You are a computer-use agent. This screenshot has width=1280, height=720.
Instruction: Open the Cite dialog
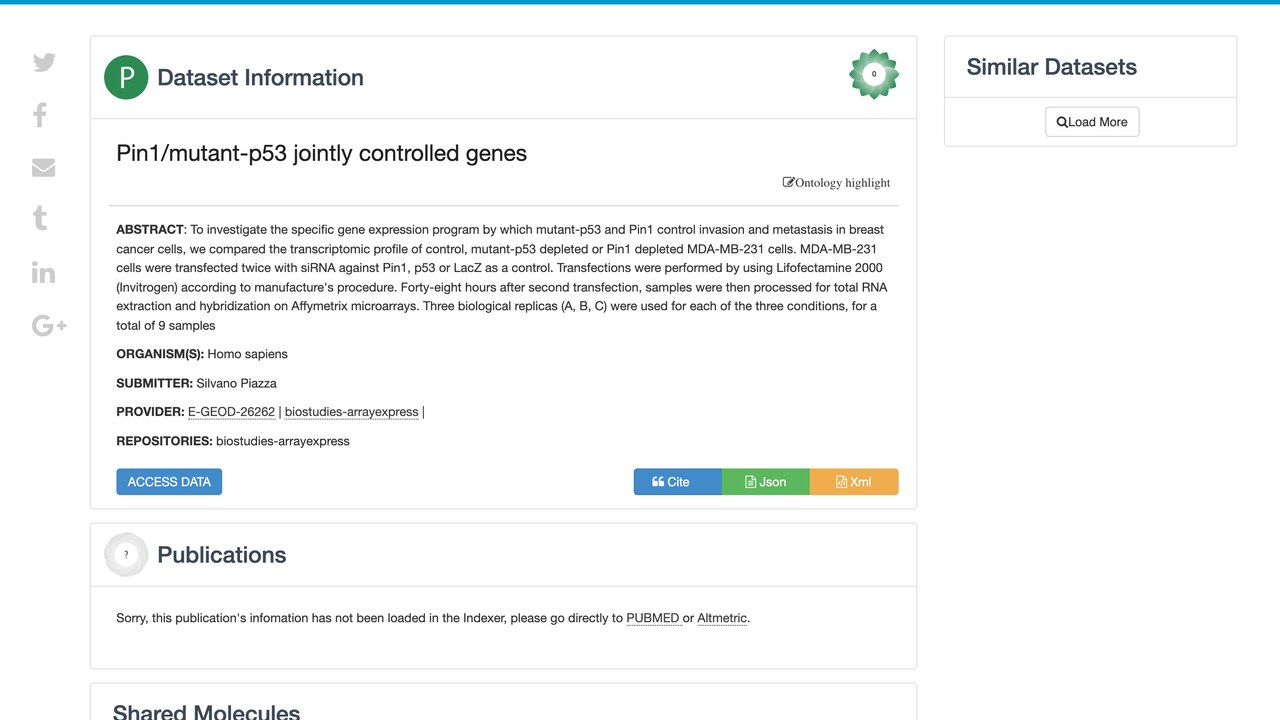[x=677, y=482]
